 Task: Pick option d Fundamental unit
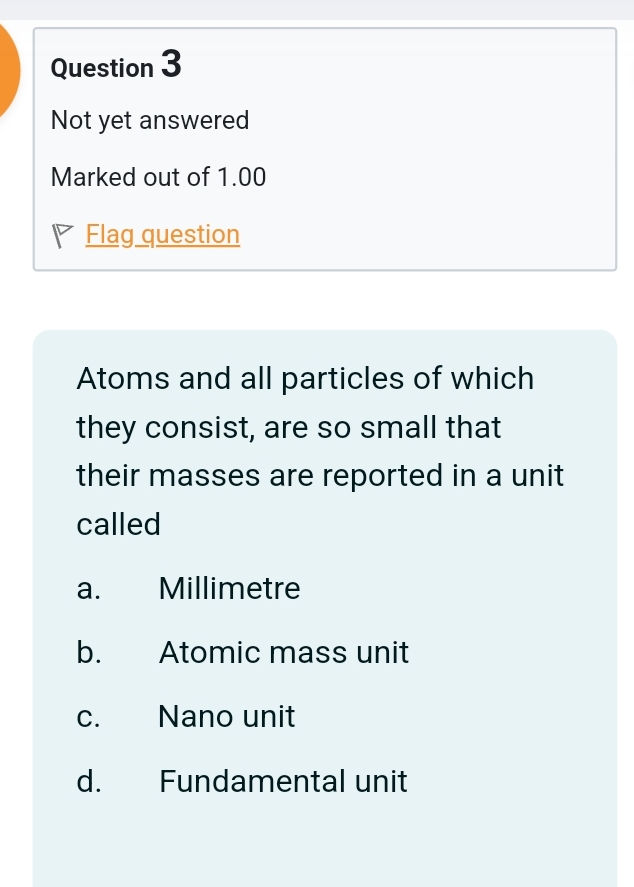[x=283, y=781]
